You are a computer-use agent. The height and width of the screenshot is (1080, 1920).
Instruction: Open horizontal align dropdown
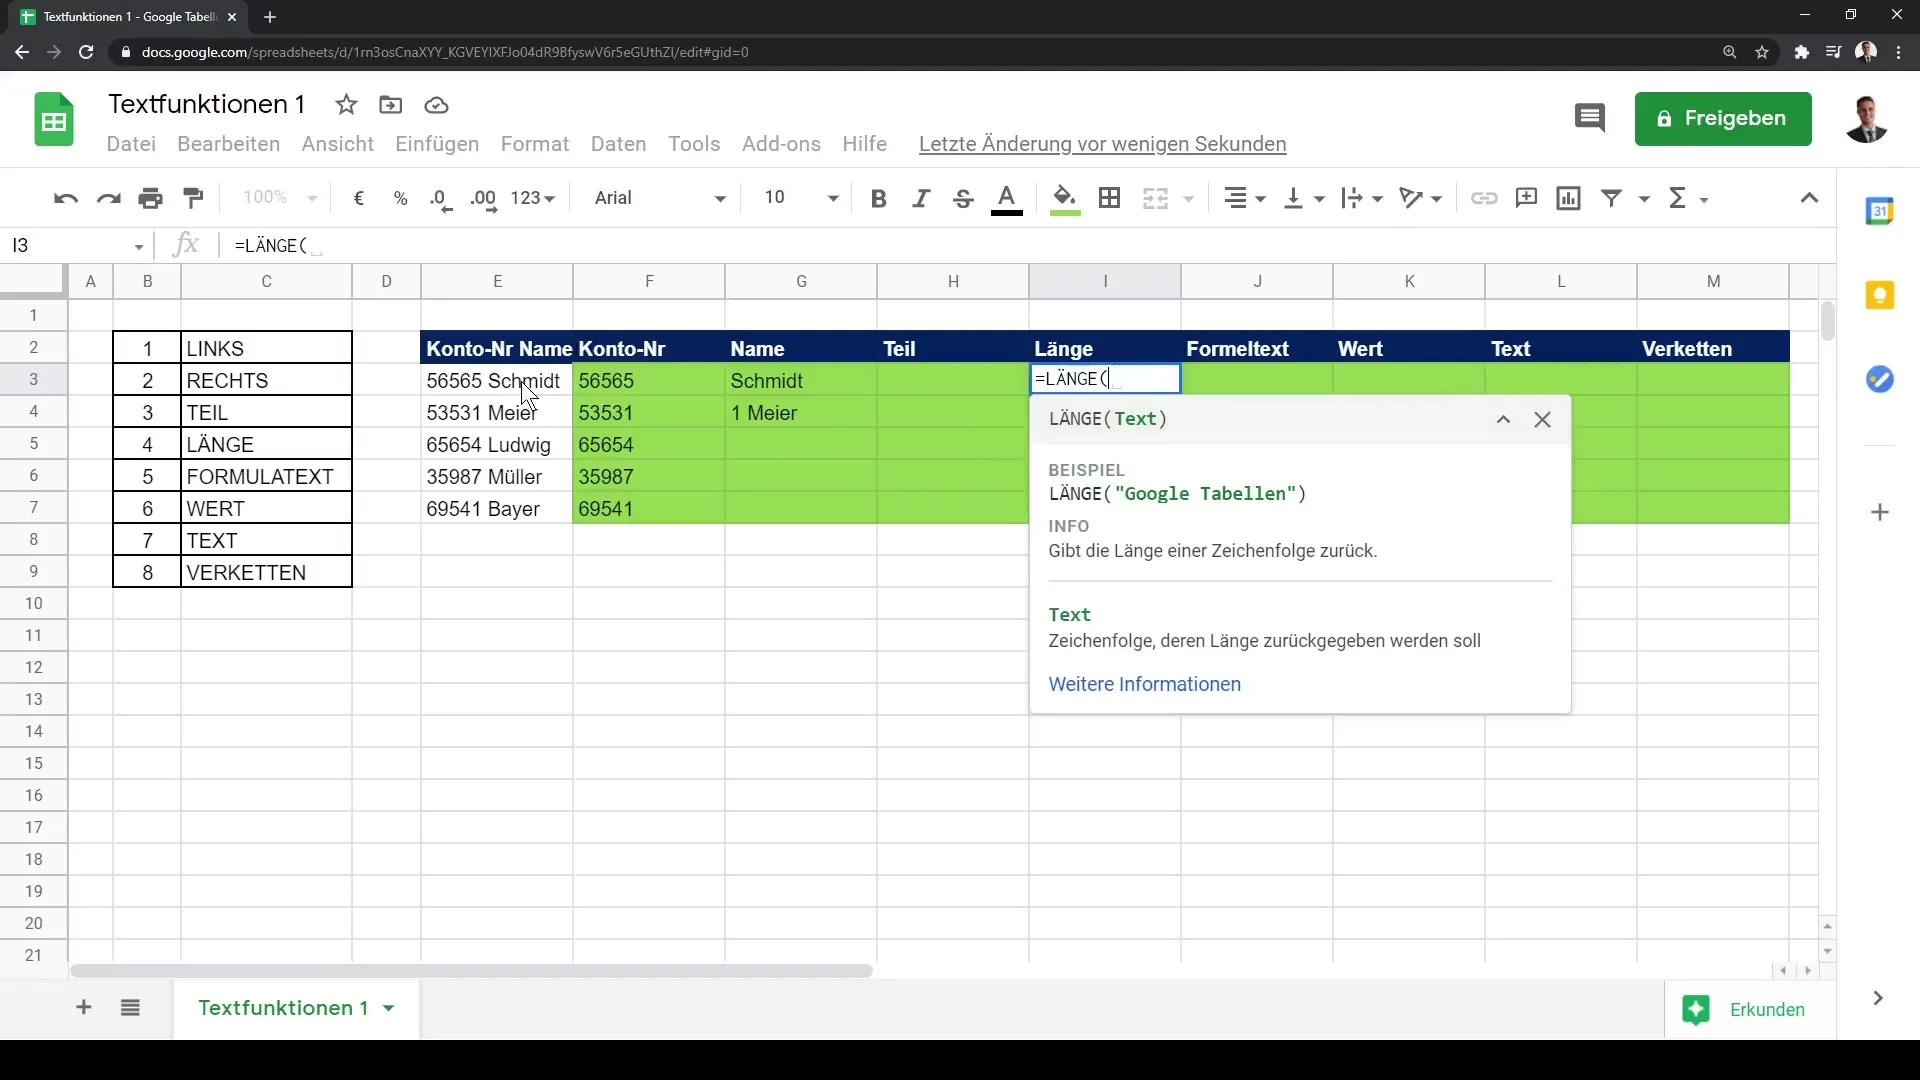(x=1245, y=198)
